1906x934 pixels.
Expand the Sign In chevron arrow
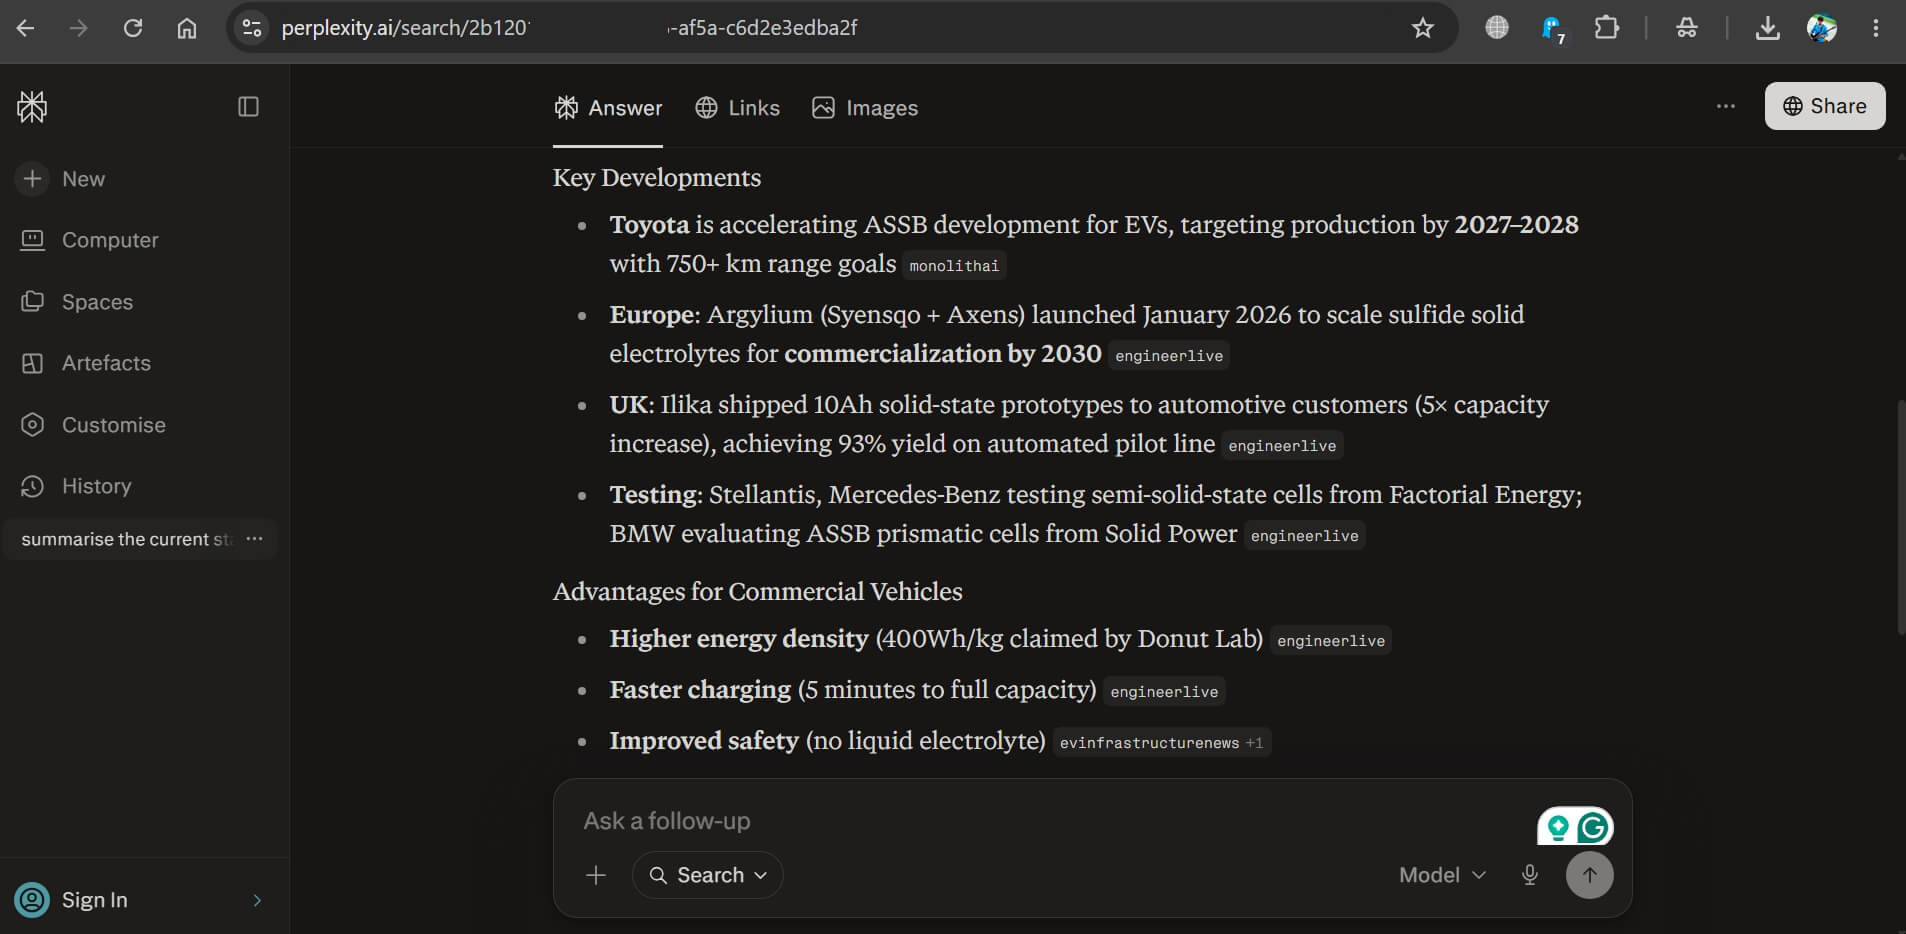pos(257,900)
